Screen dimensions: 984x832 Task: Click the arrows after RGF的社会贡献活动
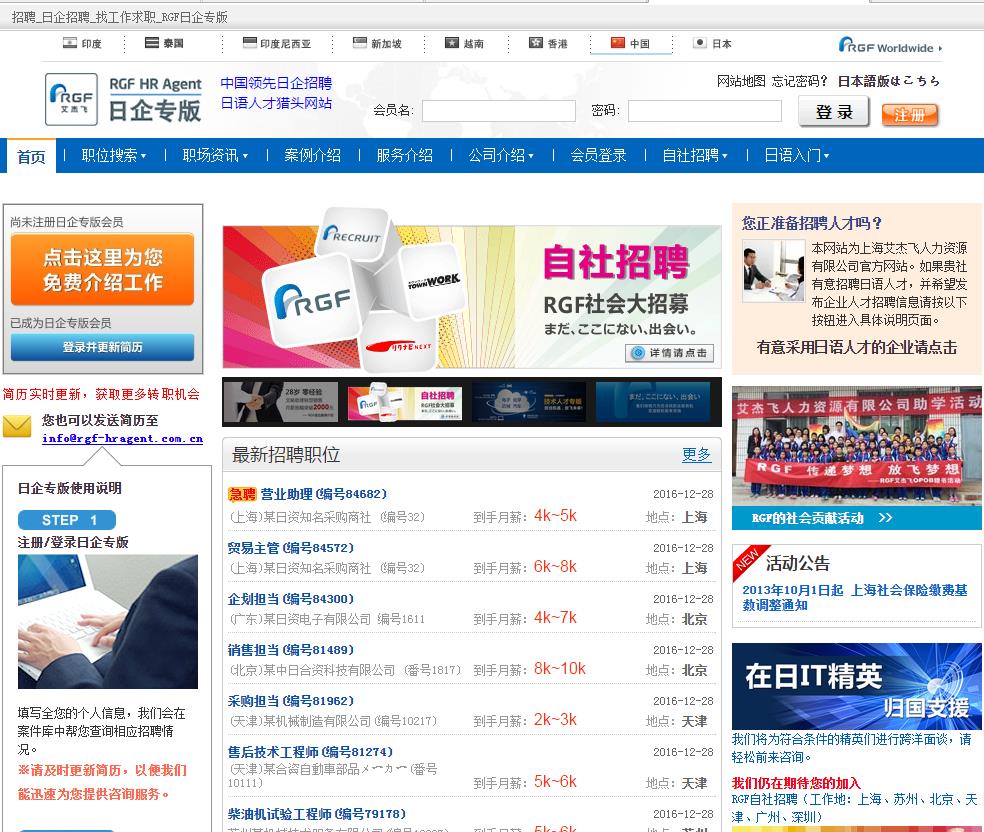tap(885, 518)
